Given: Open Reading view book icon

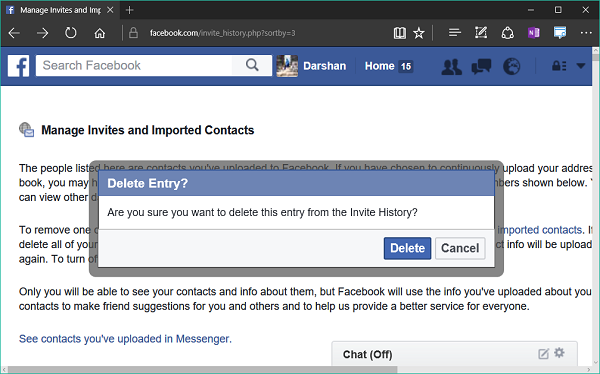Looking at the screenshot, I should pos(399,33).
